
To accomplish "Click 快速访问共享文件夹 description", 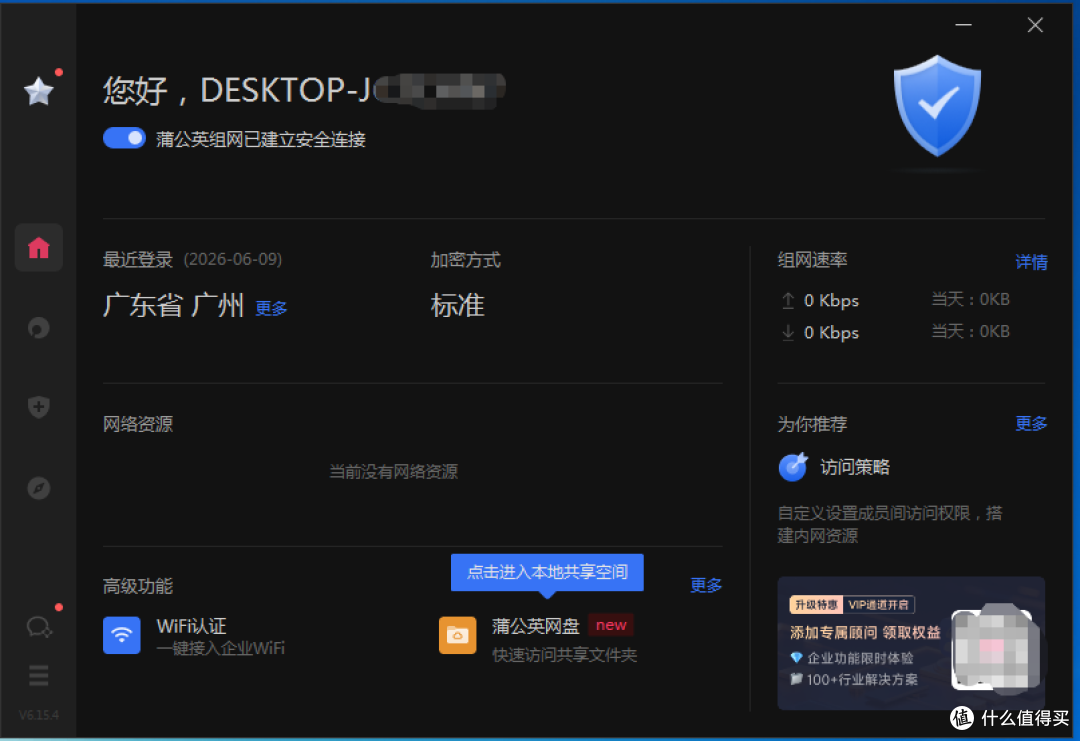I will coord(564,655).
